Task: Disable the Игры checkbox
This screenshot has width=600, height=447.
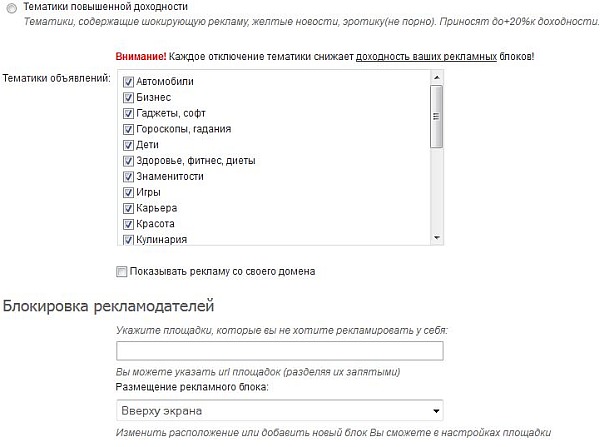Action: coord(128,192)
